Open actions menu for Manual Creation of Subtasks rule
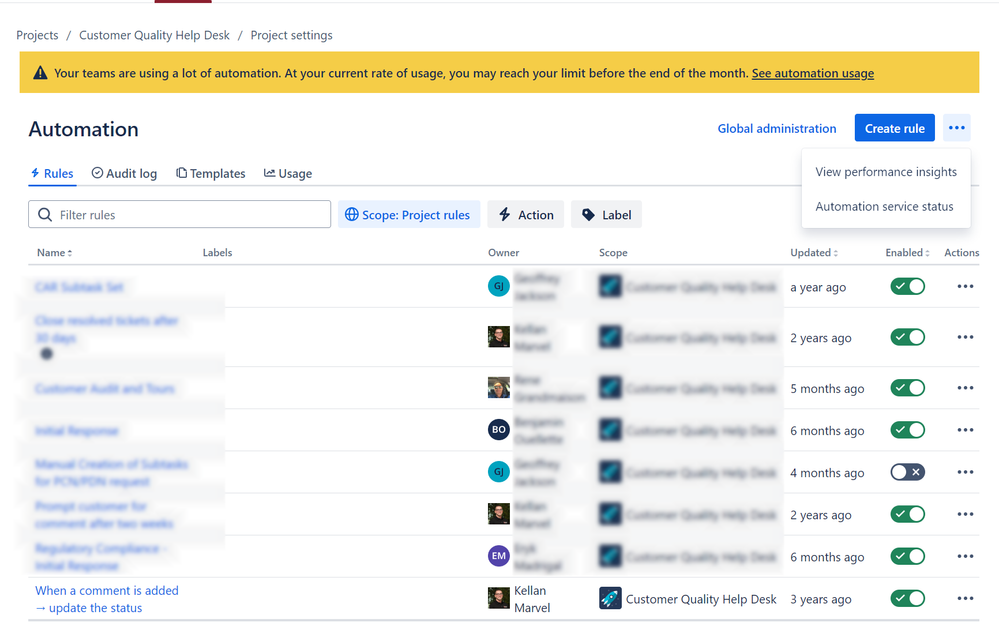 click(965, 472)
